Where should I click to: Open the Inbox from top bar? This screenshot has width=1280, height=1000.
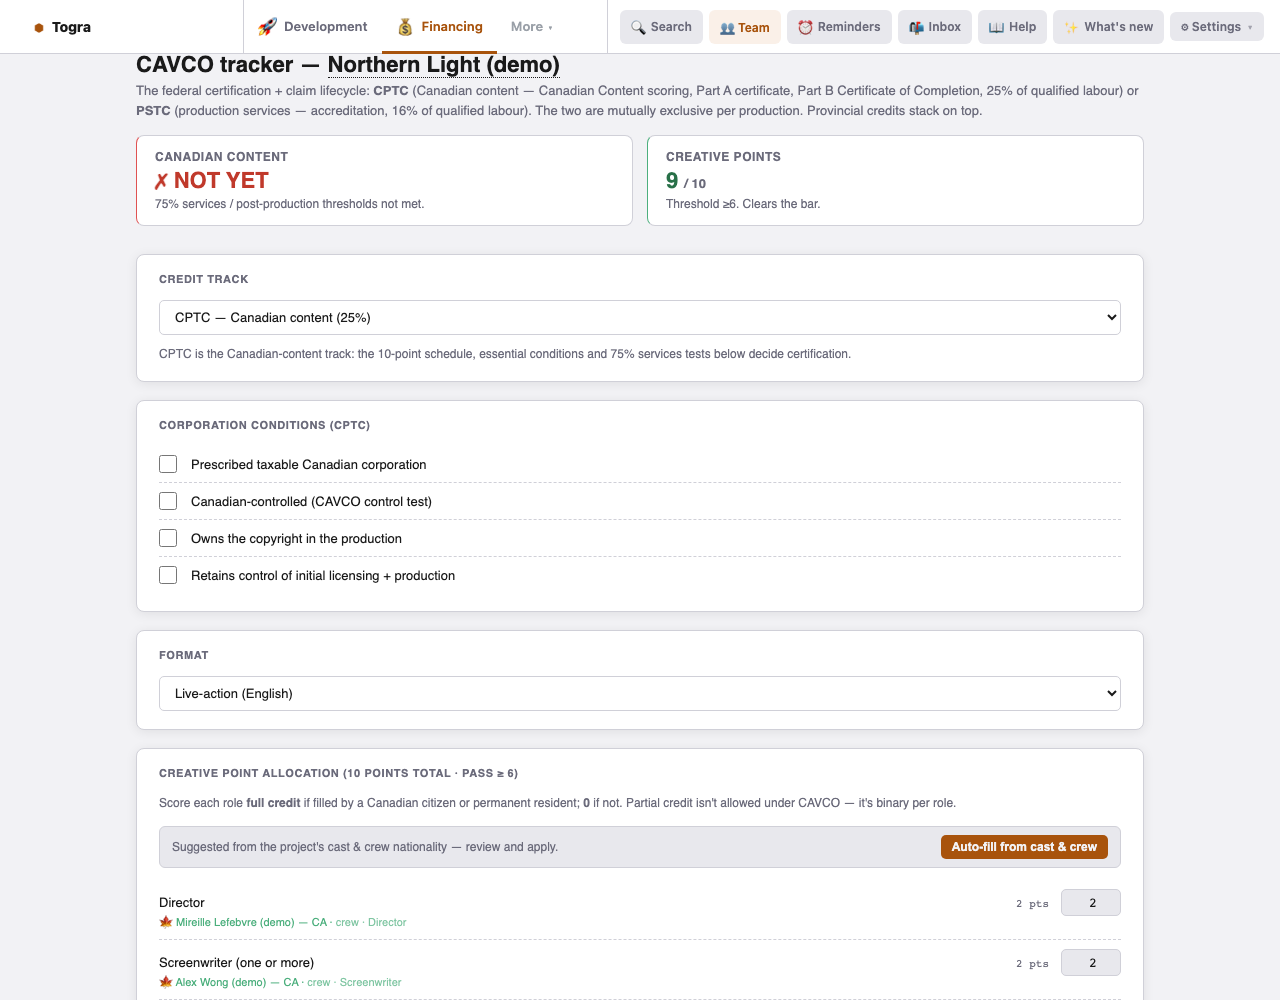point(935,27)
